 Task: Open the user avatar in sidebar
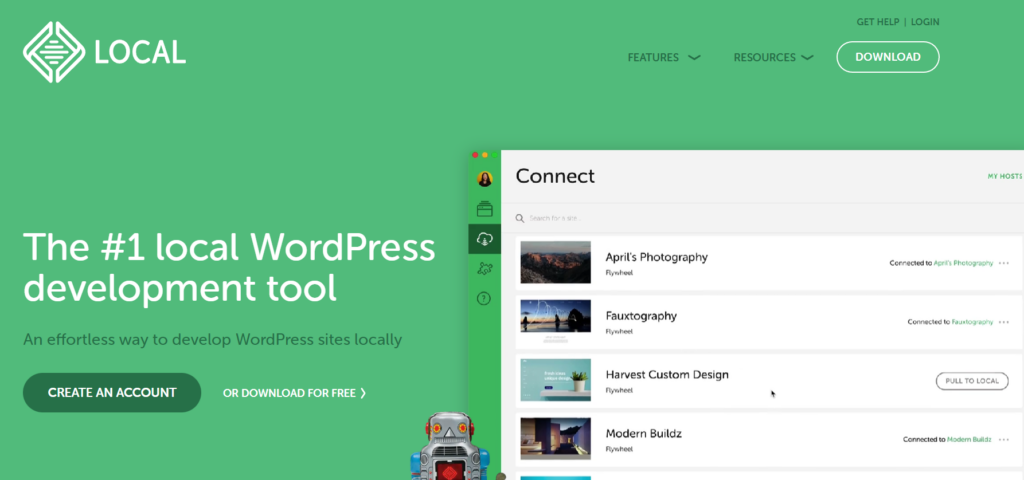click(x=485, y=180)
